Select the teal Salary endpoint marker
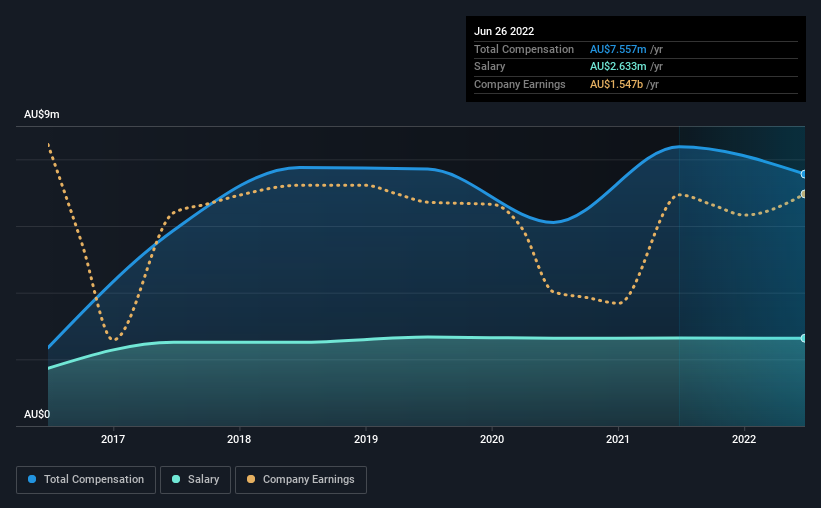This screenshot has height=508, width=821. click(804, 338)
